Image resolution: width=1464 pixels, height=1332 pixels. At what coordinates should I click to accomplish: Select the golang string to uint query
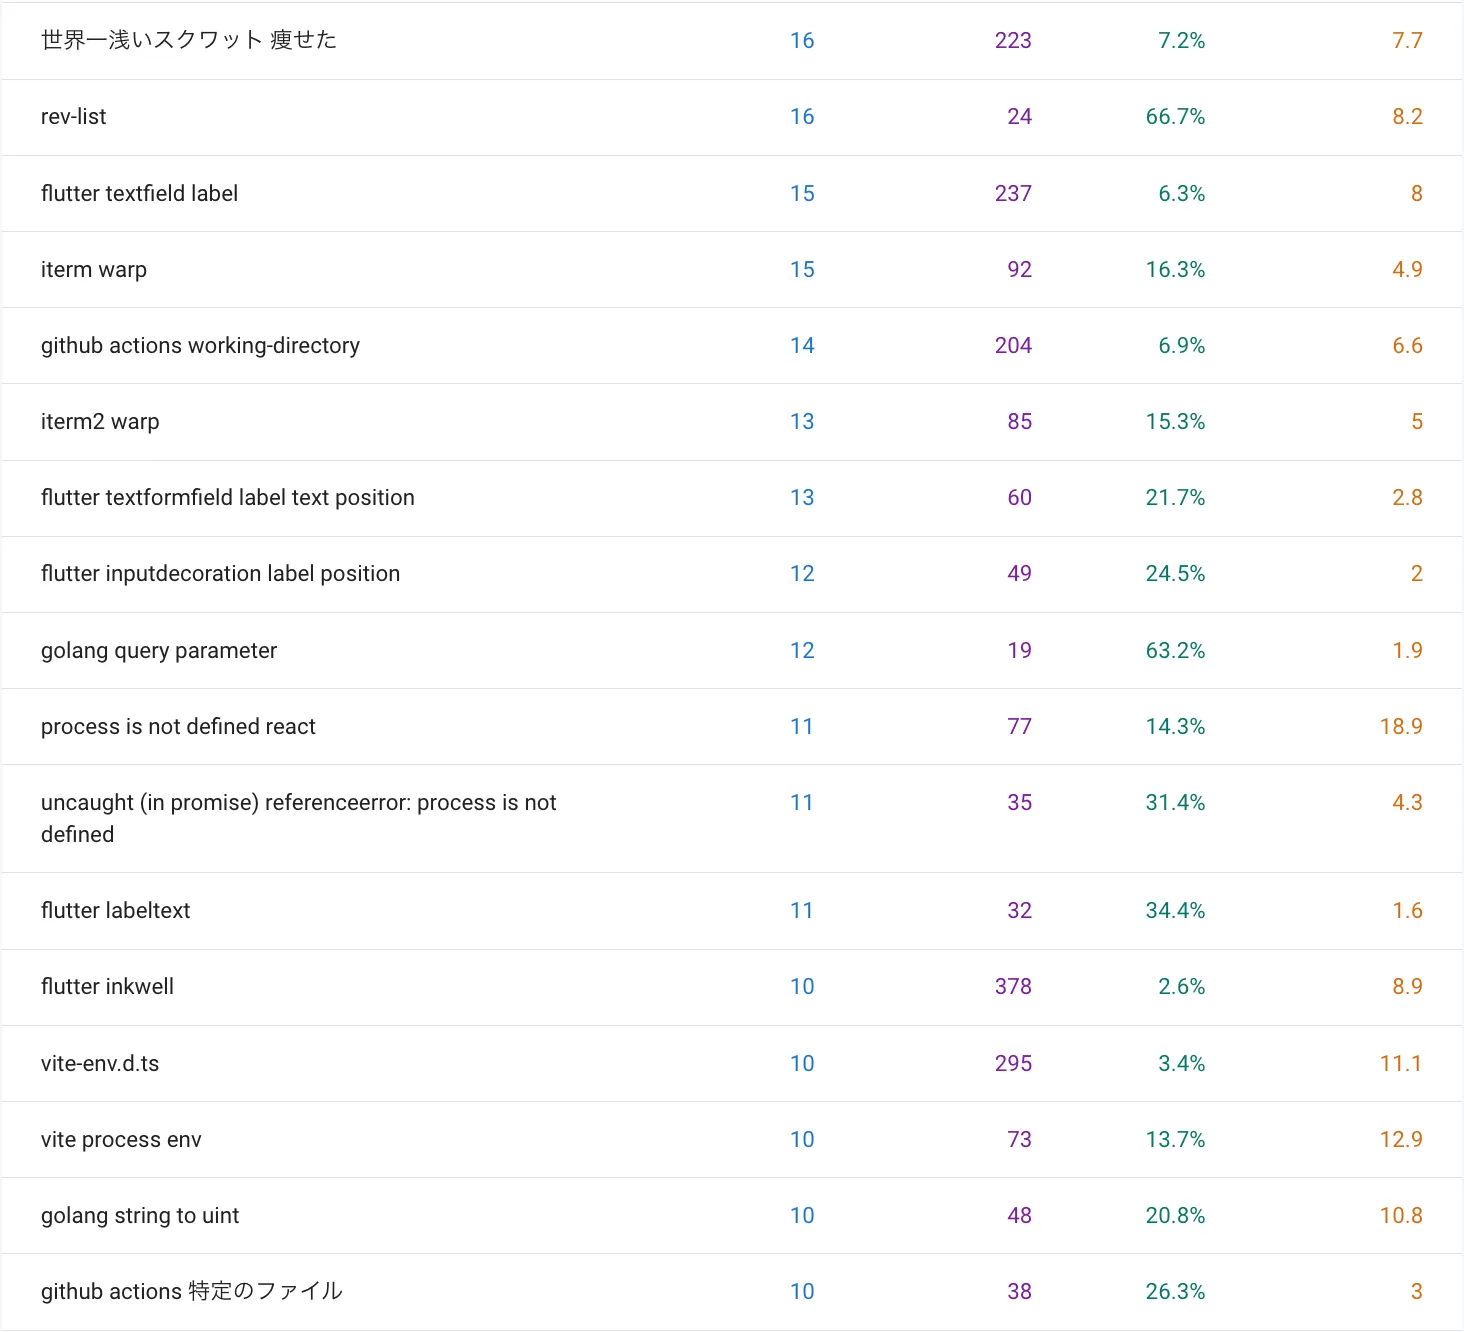pos(139,1215)
